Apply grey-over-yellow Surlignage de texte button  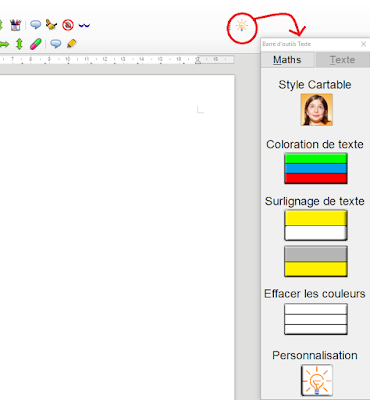[x=316, y=261]
